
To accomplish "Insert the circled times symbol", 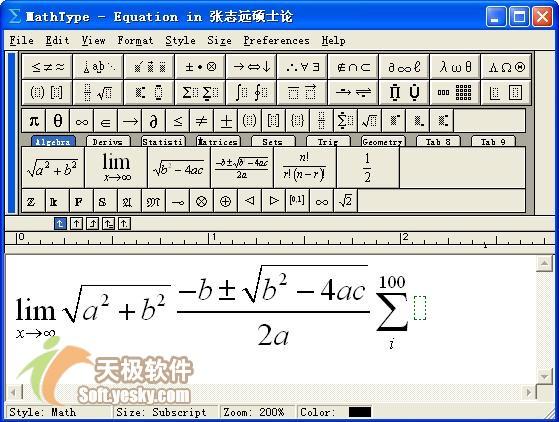I will click(201, 201).
